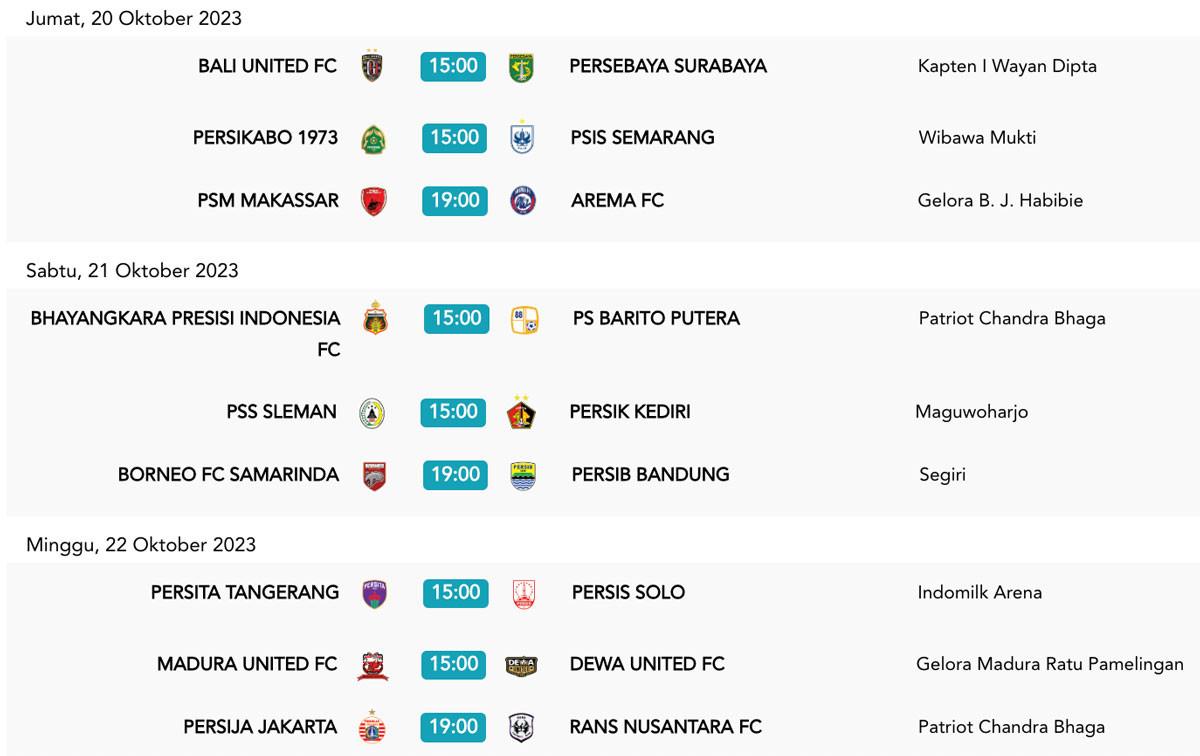The width and height of the screenshot is (1200, 756).
Task: Open the Rans Nusantara FC team link
Action: coord(666,727)
